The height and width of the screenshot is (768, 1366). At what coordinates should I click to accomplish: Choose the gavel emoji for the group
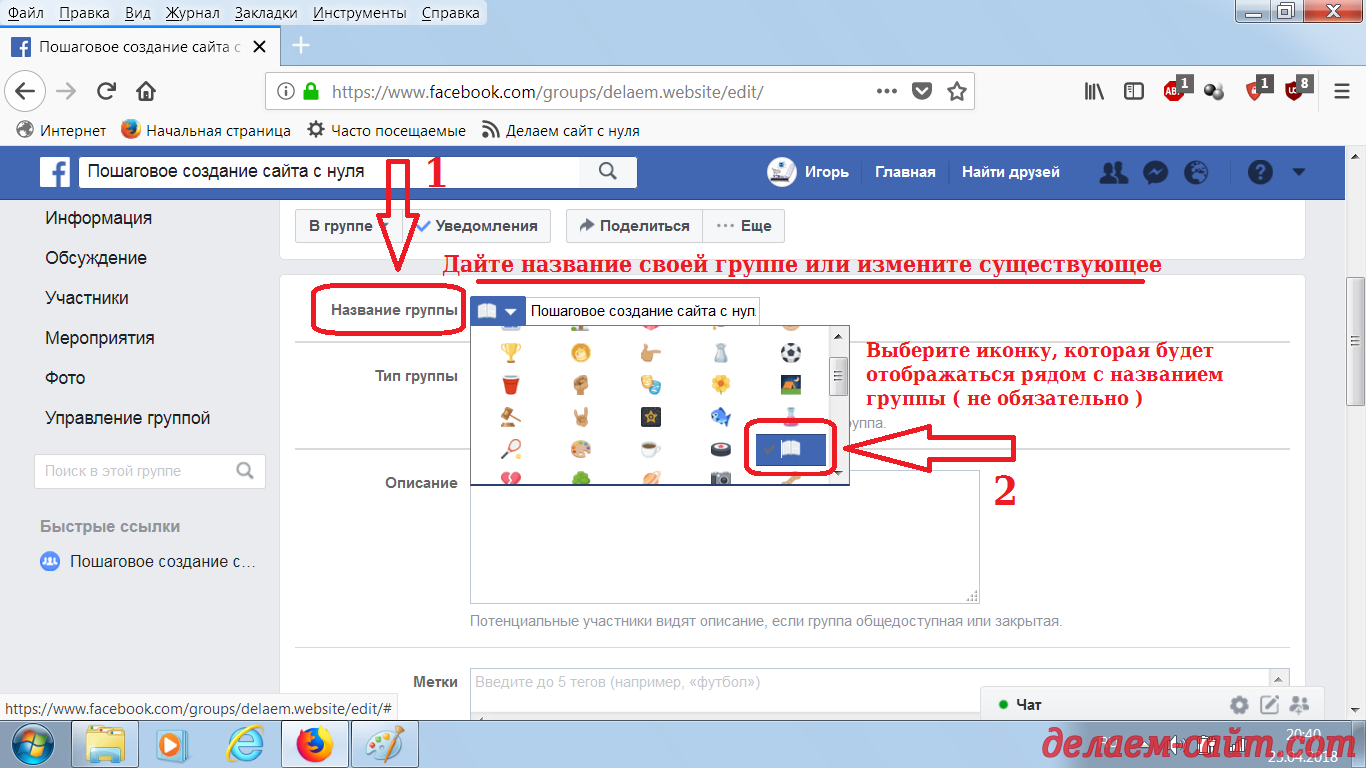tap(509, 415)
